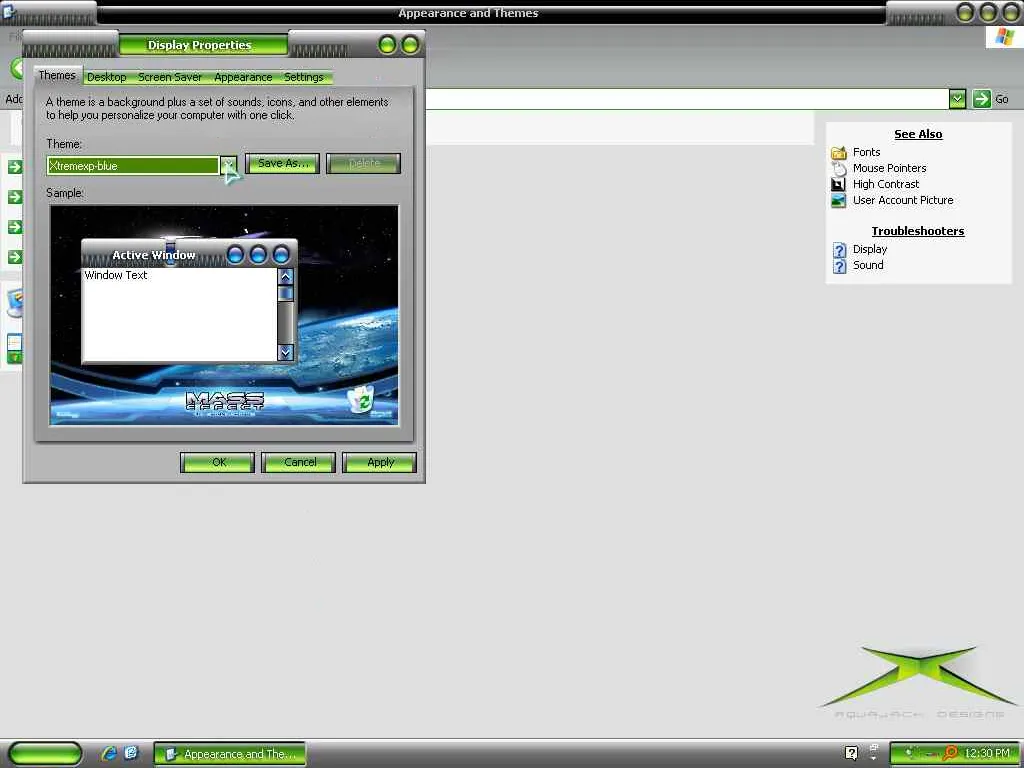The width and height of the screenshot is (1024, 768).
Task: Click the sample window scroll down arrow
Action: [x=285, y=353]
